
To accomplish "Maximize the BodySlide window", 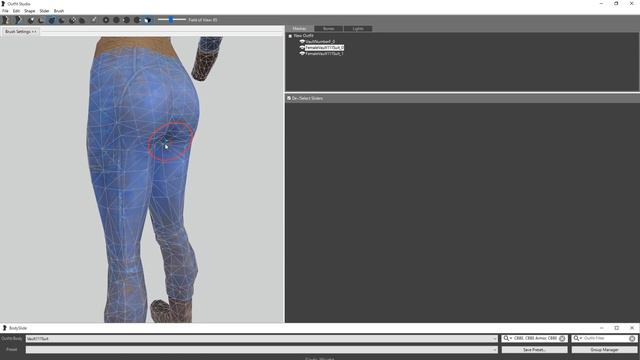I will (616, 328).
